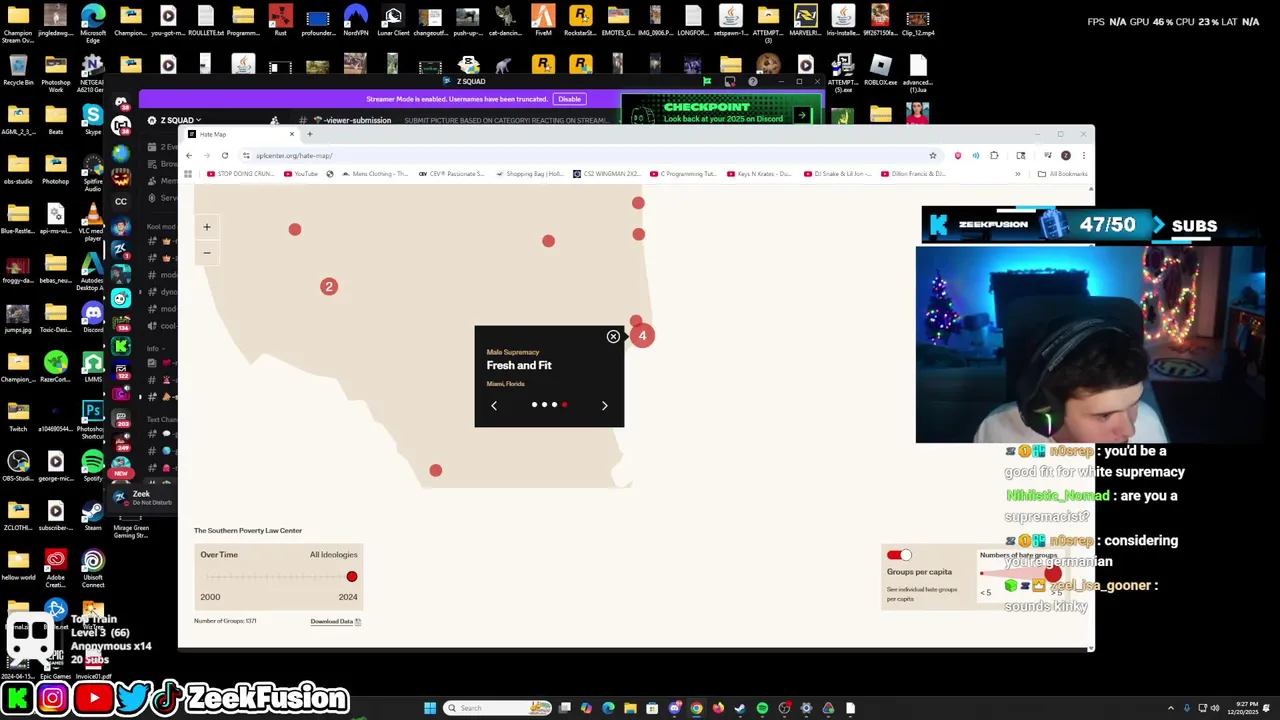The width and height of the screenshot is (1280, 720).
Task: Click the Checkpoint banner arrow in Discord
Action: click(801, 115)
